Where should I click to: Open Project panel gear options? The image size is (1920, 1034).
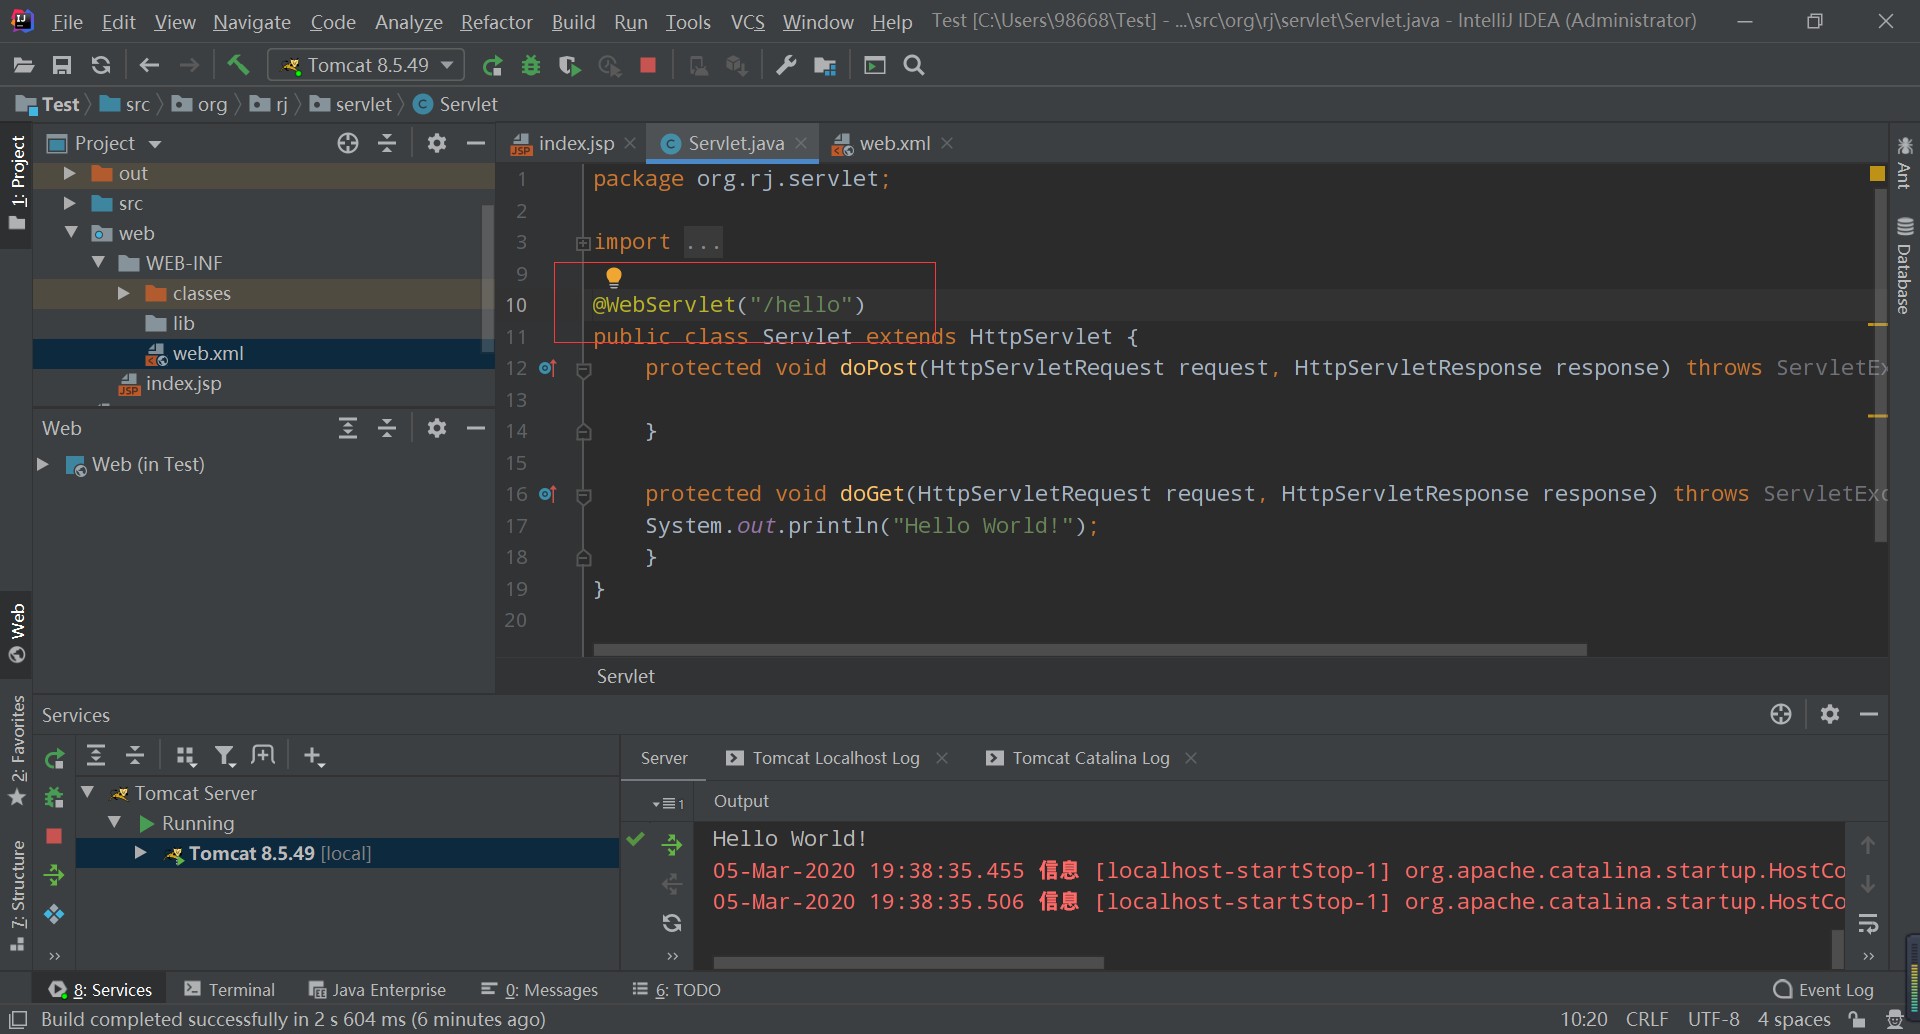coord(437,144)
